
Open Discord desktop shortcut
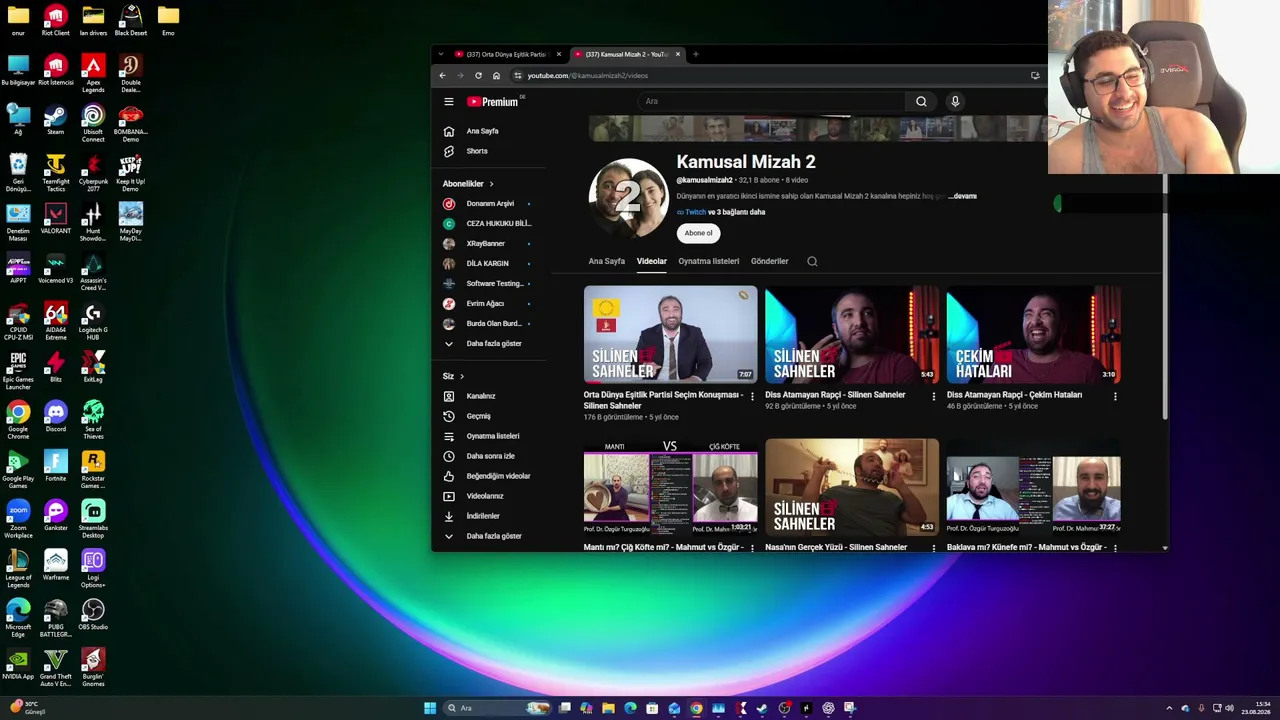click(x=55, y=417)
